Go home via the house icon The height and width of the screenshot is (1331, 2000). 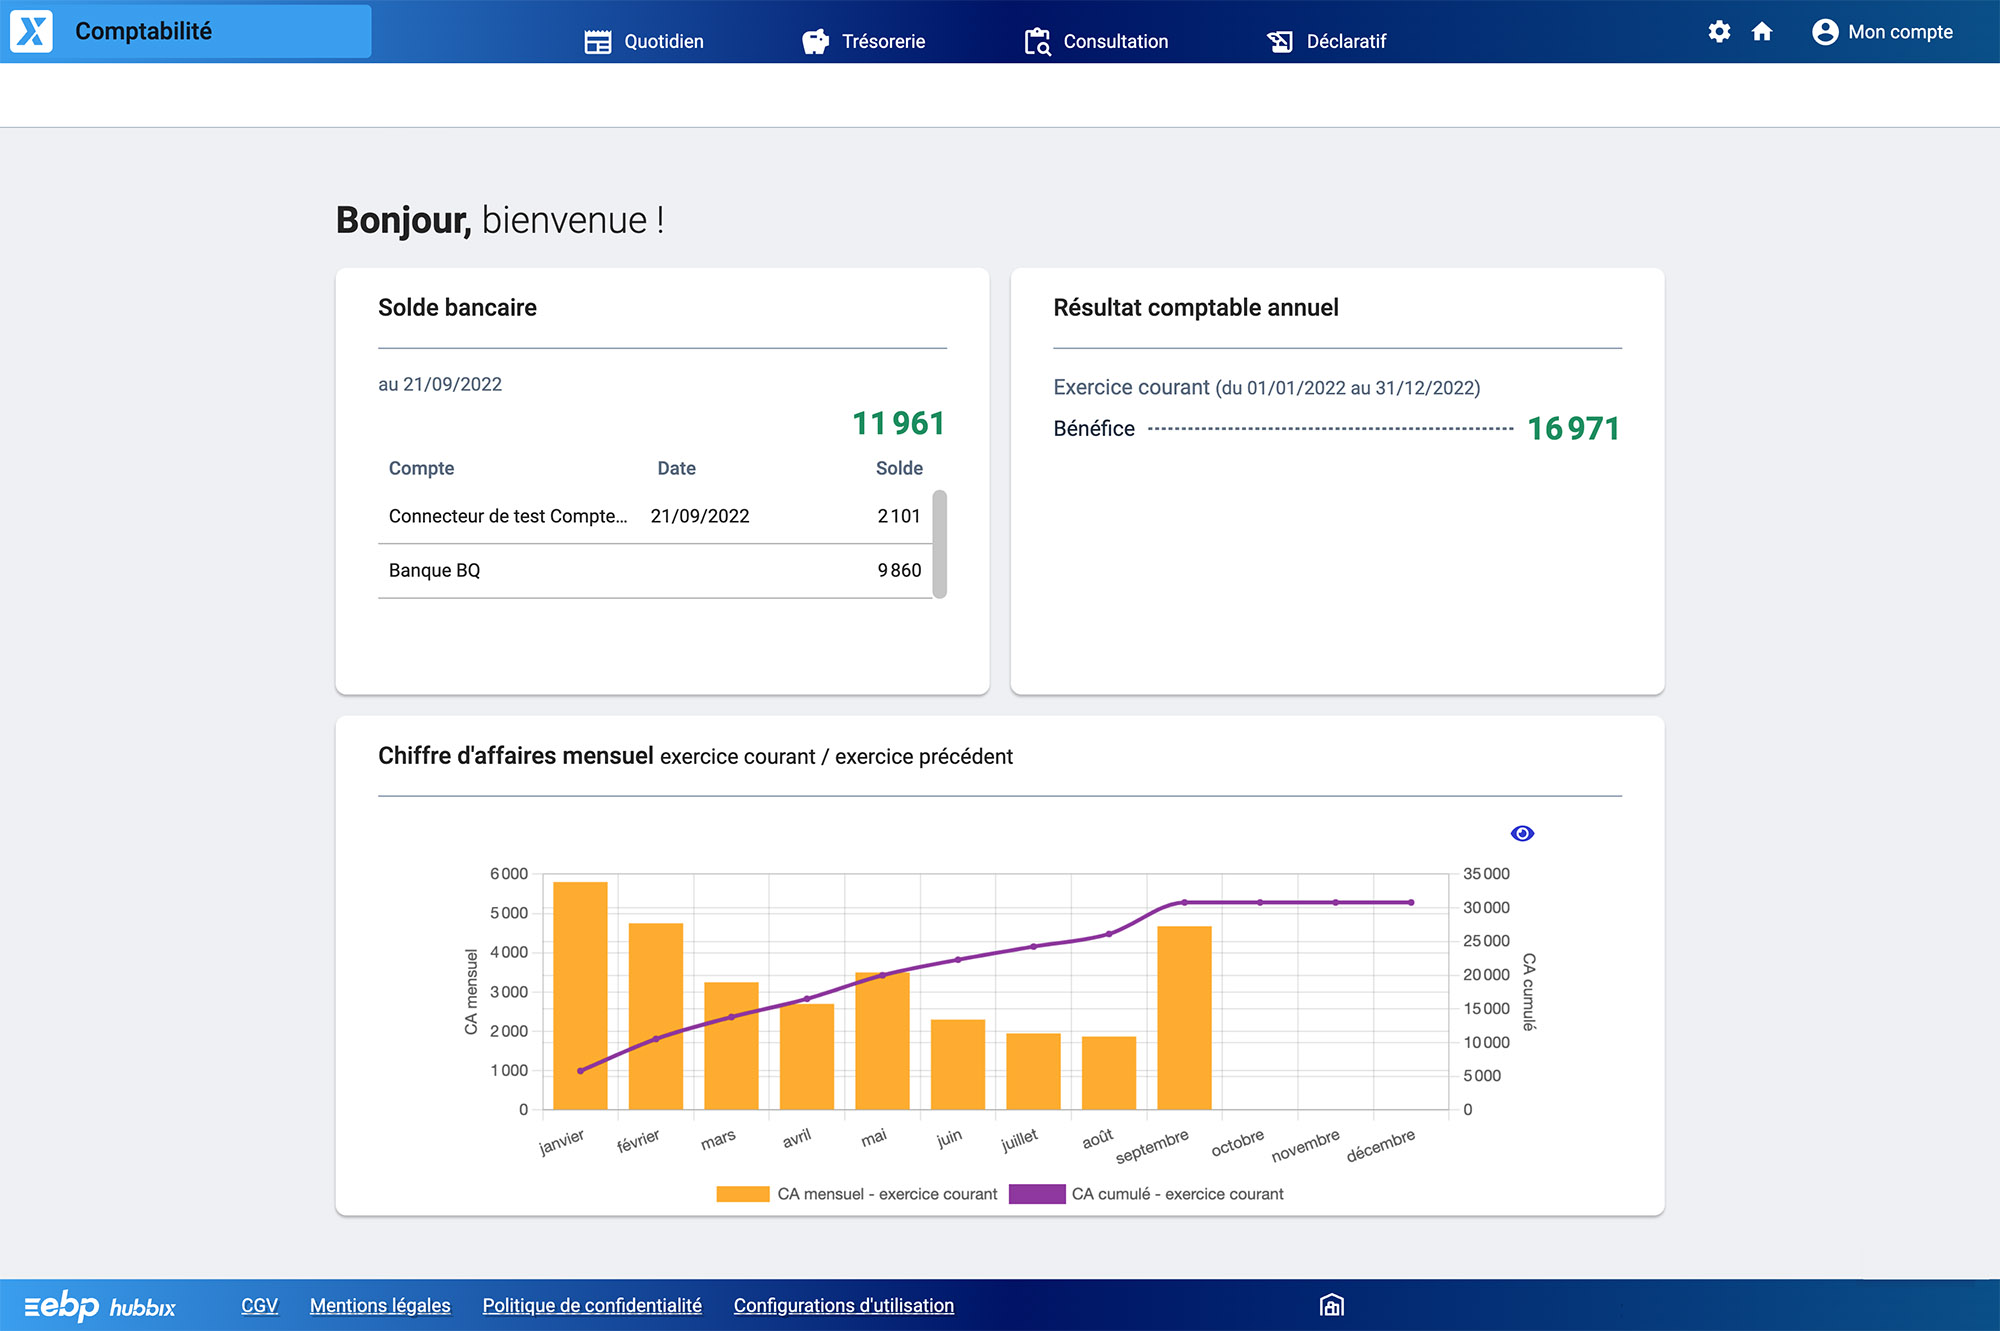tap(1761, 31)
